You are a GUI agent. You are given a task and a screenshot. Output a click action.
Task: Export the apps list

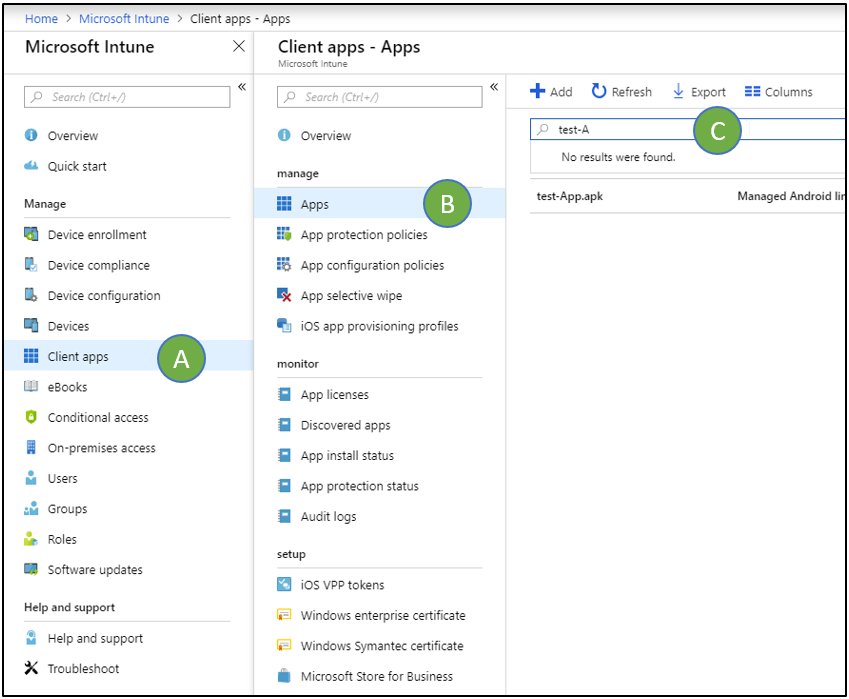pos(699,91)
